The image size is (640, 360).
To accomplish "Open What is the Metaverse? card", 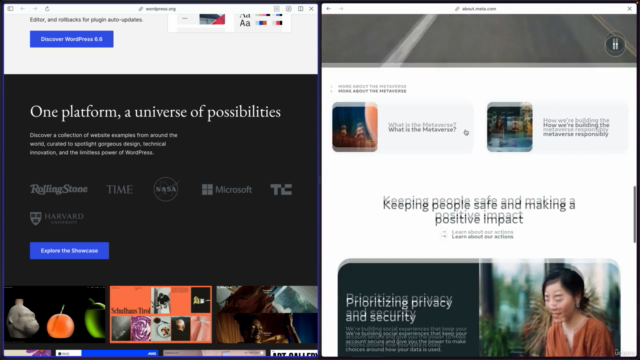I will pyautogui.click(x=403, y=127).
